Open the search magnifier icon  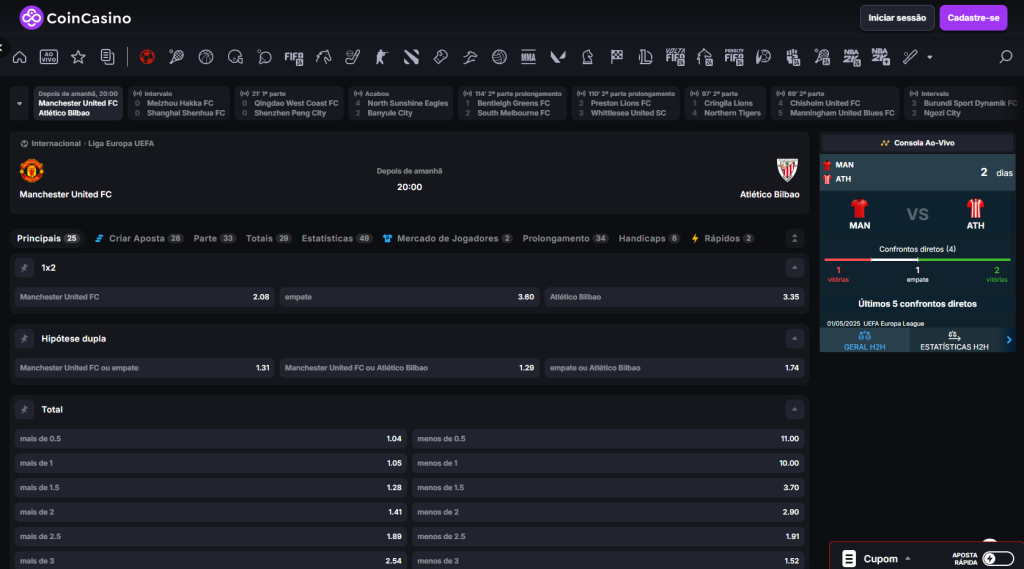point(1006,57)
